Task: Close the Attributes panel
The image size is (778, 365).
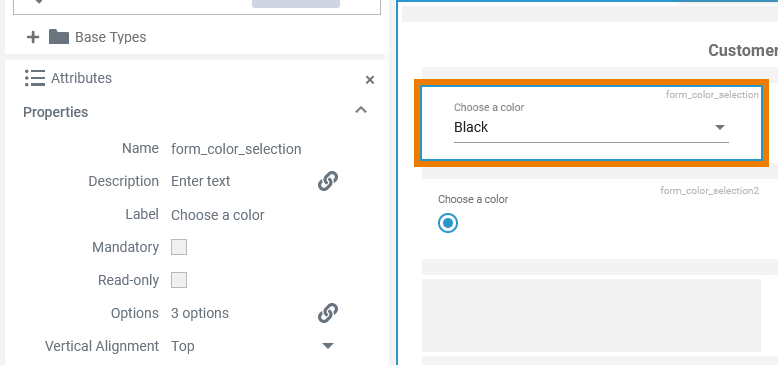Action: (370, 80)
